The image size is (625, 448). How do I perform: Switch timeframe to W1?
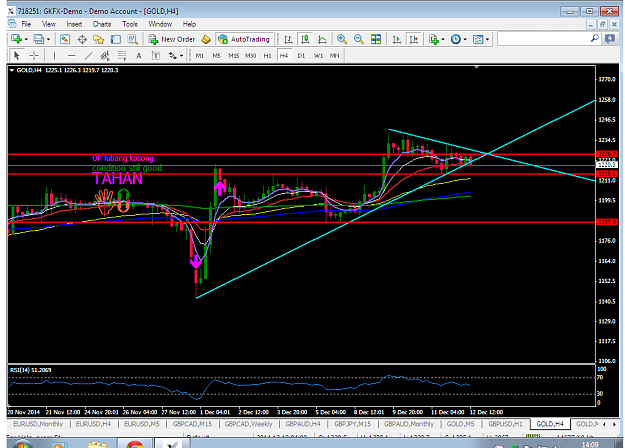click(x=318, y=55)
